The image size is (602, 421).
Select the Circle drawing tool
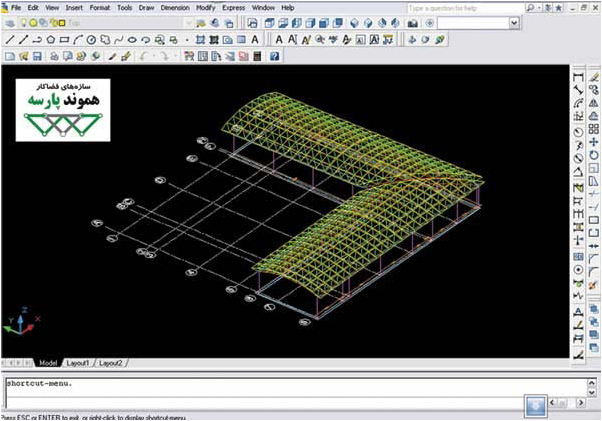coord(91,40)
